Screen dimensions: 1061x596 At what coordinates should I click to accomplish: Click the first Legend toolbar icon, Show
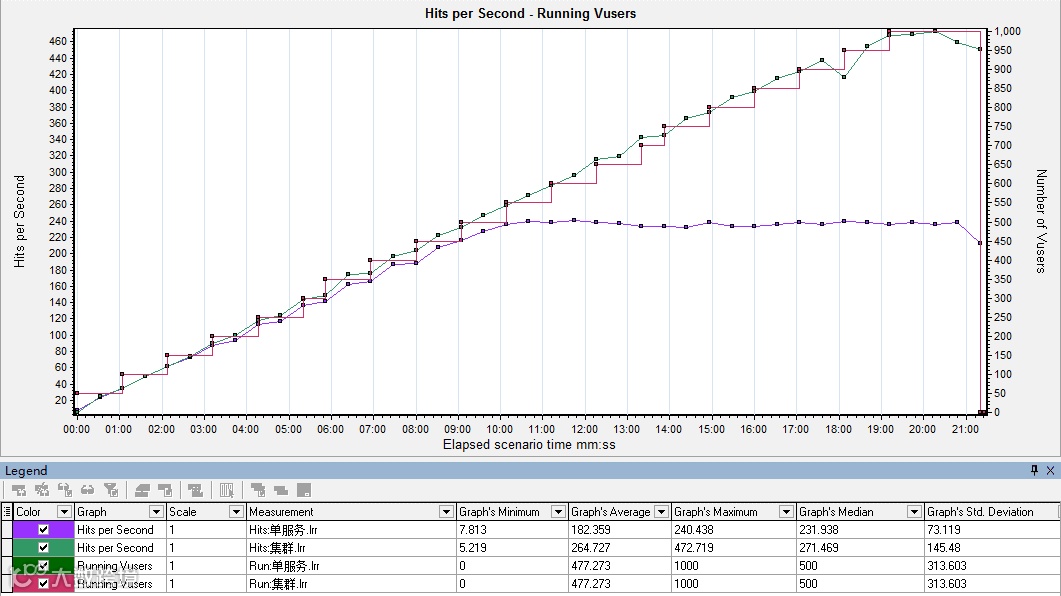point(19,490)
